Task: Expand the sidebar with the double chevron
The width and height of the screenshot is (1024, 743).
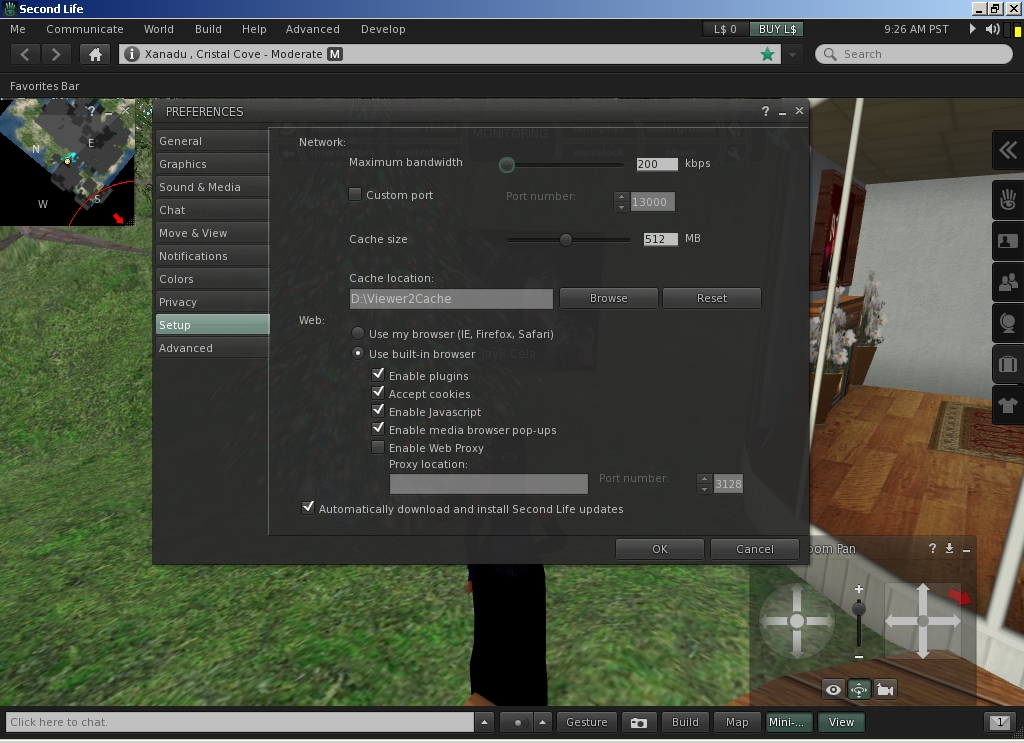Action: coord(1008,150)
